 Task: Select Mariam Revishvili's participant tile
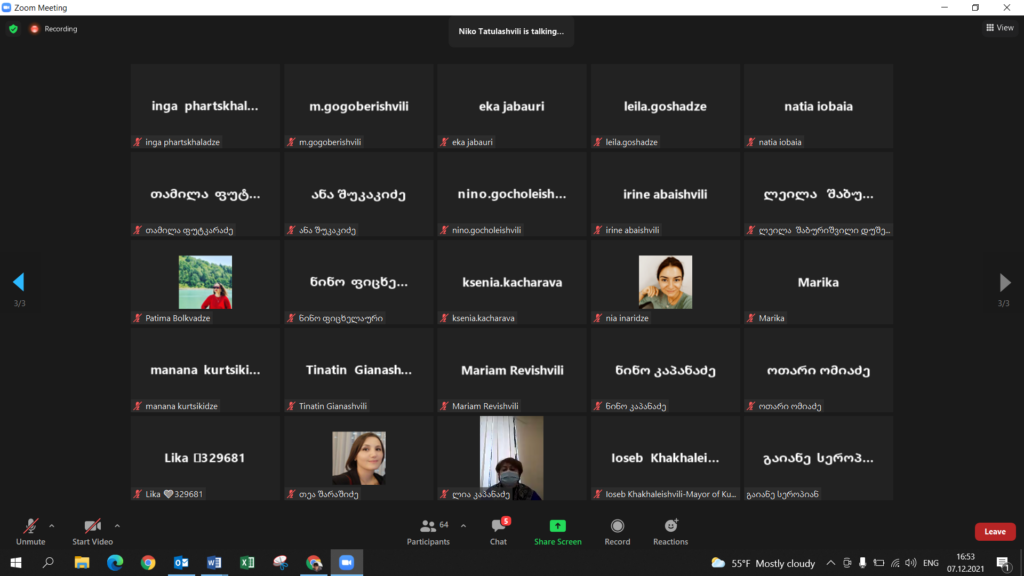[511, 371]
